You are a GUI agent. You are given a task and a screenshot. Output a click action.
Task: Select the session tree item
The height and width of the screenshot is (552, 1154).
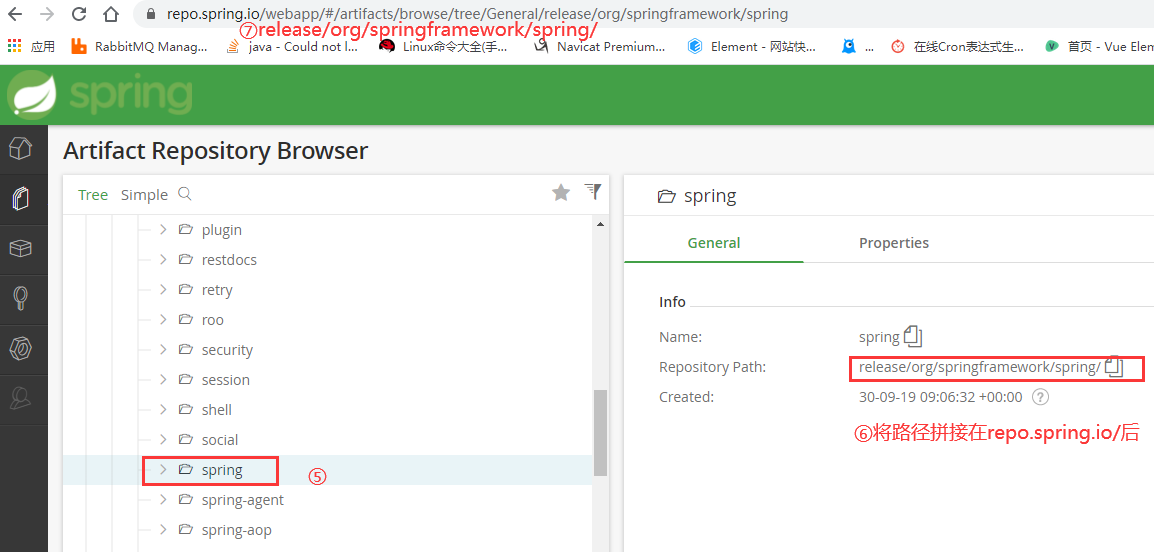[x=225, y=380]
